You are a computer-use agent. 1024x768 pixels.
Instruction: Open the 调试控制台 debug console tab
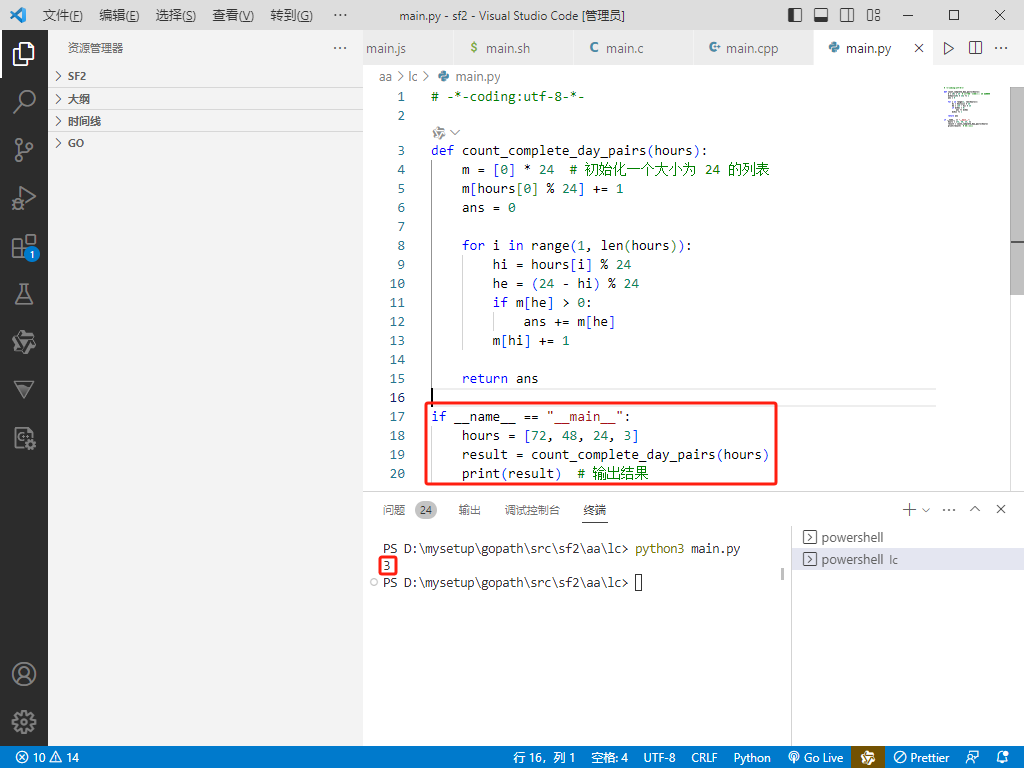click(x=532, y=510)
